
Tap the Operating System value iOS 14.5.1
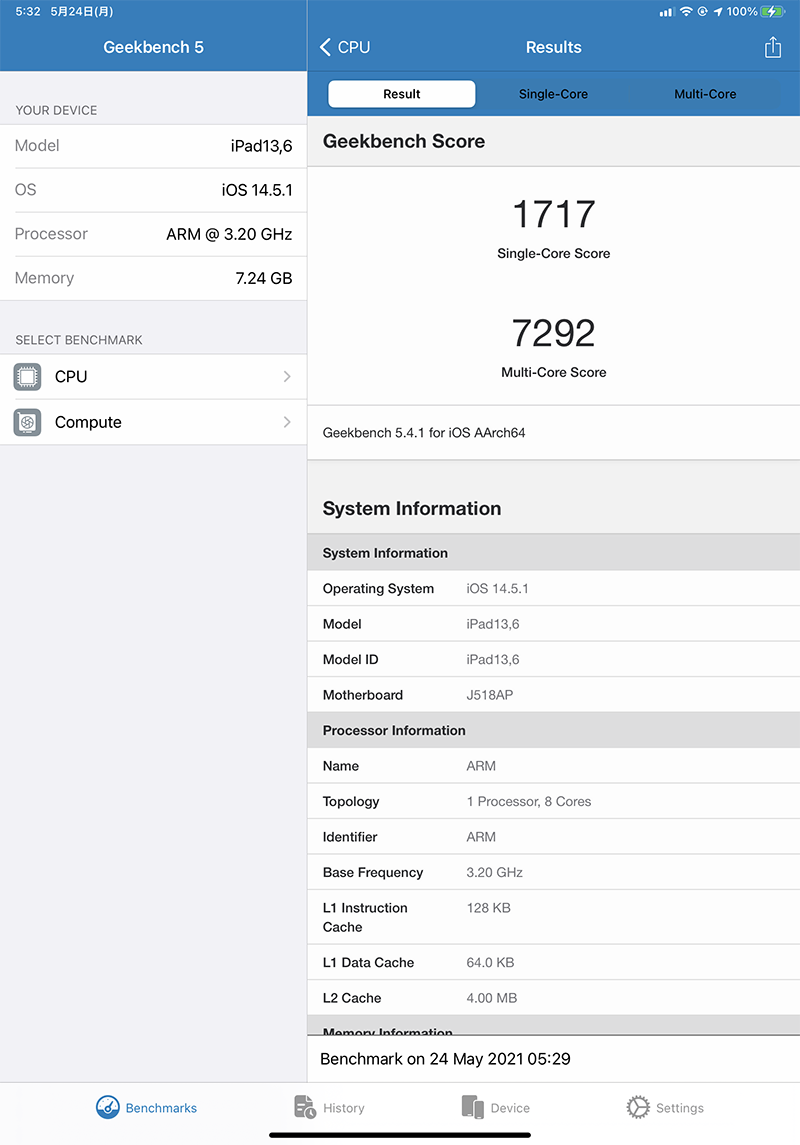(x=498, y=589)
